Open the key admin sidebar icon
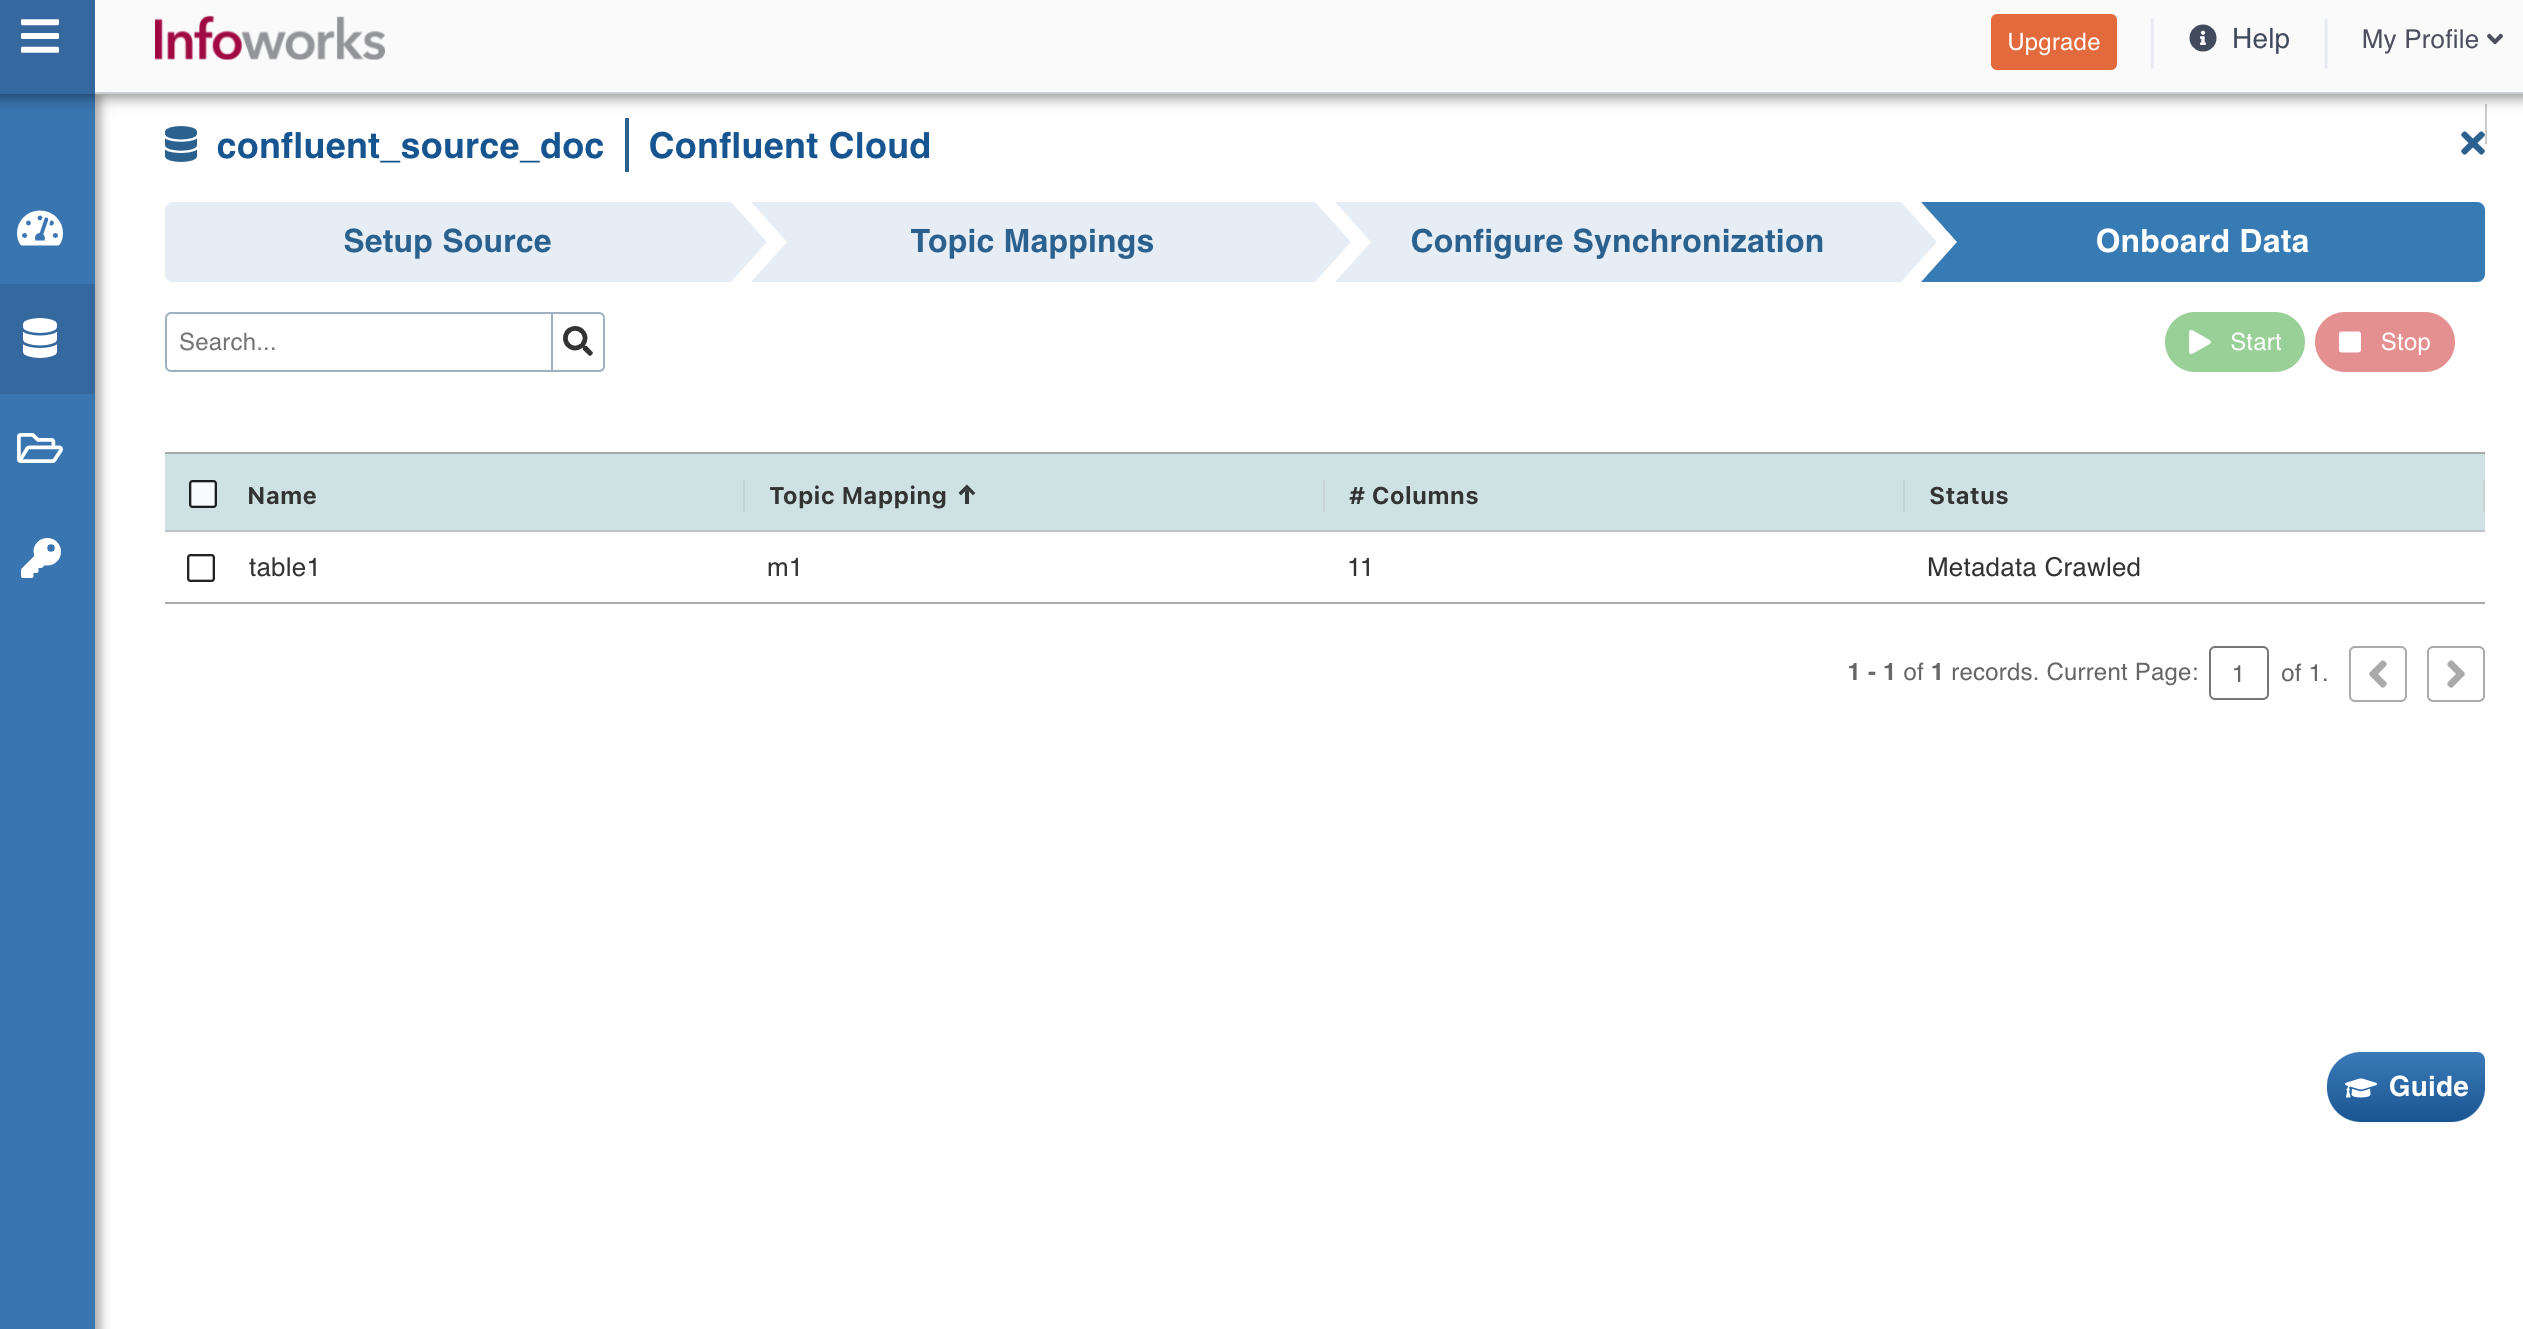The width and height of the screenshot is (2523, 1329). pyautogui.click(x=40, y=558)
